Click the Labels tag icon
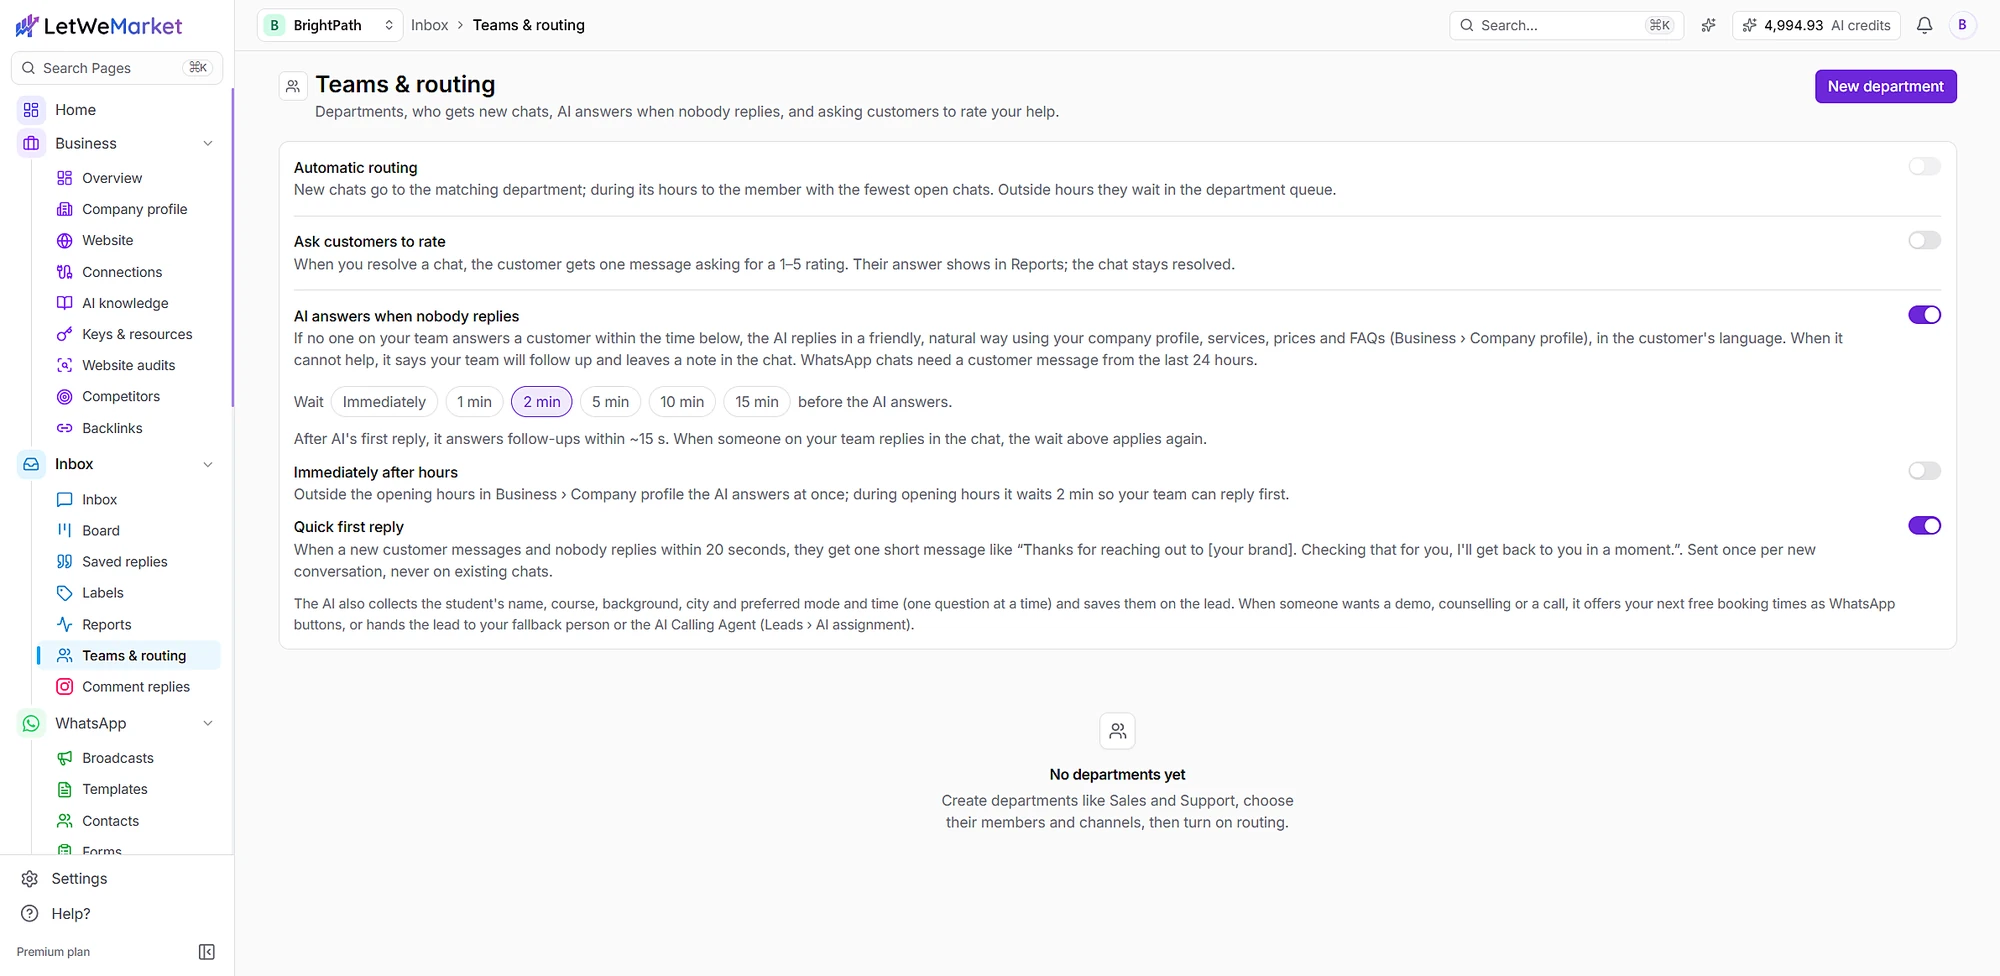 pyautogui.click(x=65, y=593)
